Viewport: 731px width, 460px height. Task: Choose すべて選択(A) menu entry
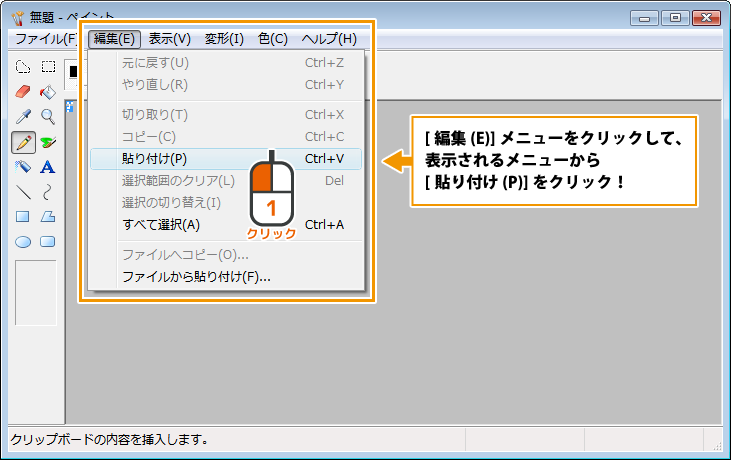(226, 225)
